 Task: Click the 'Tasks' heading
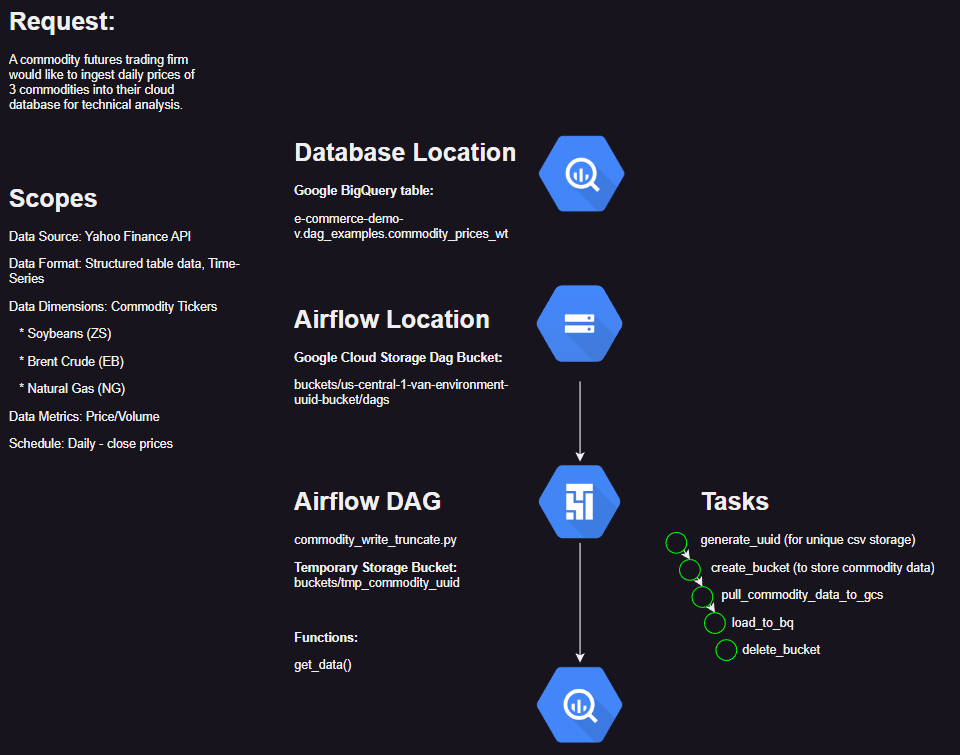click(735, 501)
